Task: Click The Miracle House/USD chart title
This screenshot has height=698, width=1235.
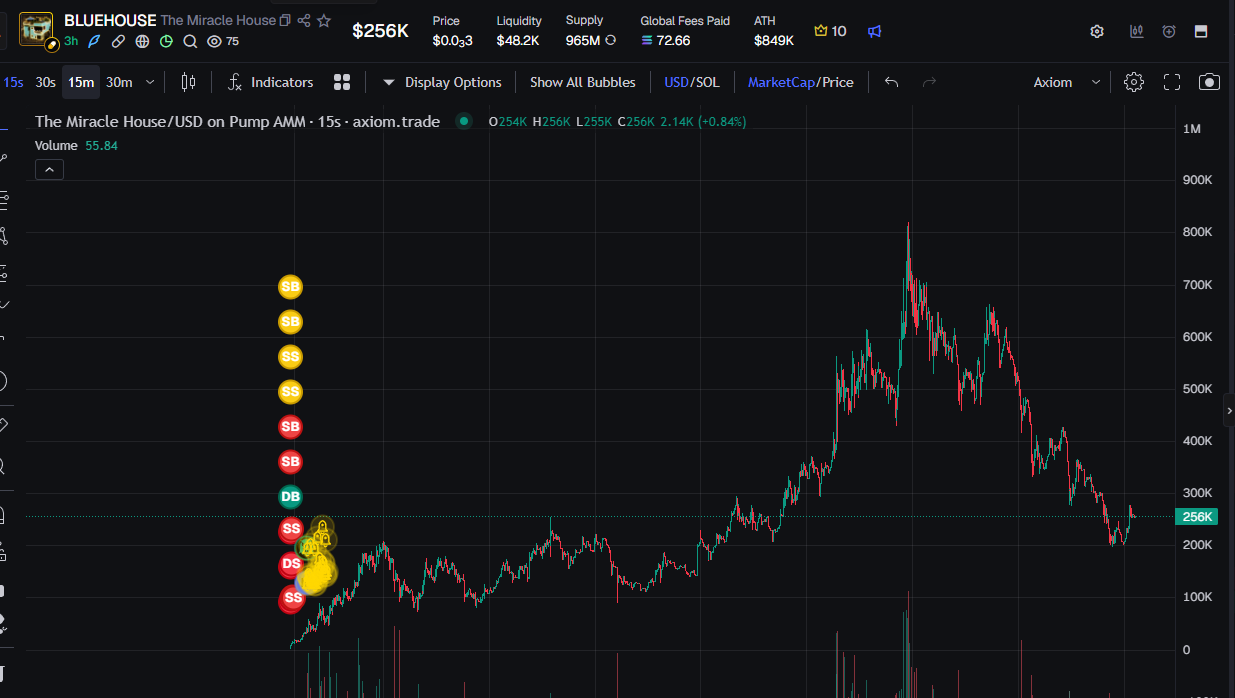Action: click(x=237, y=121)
